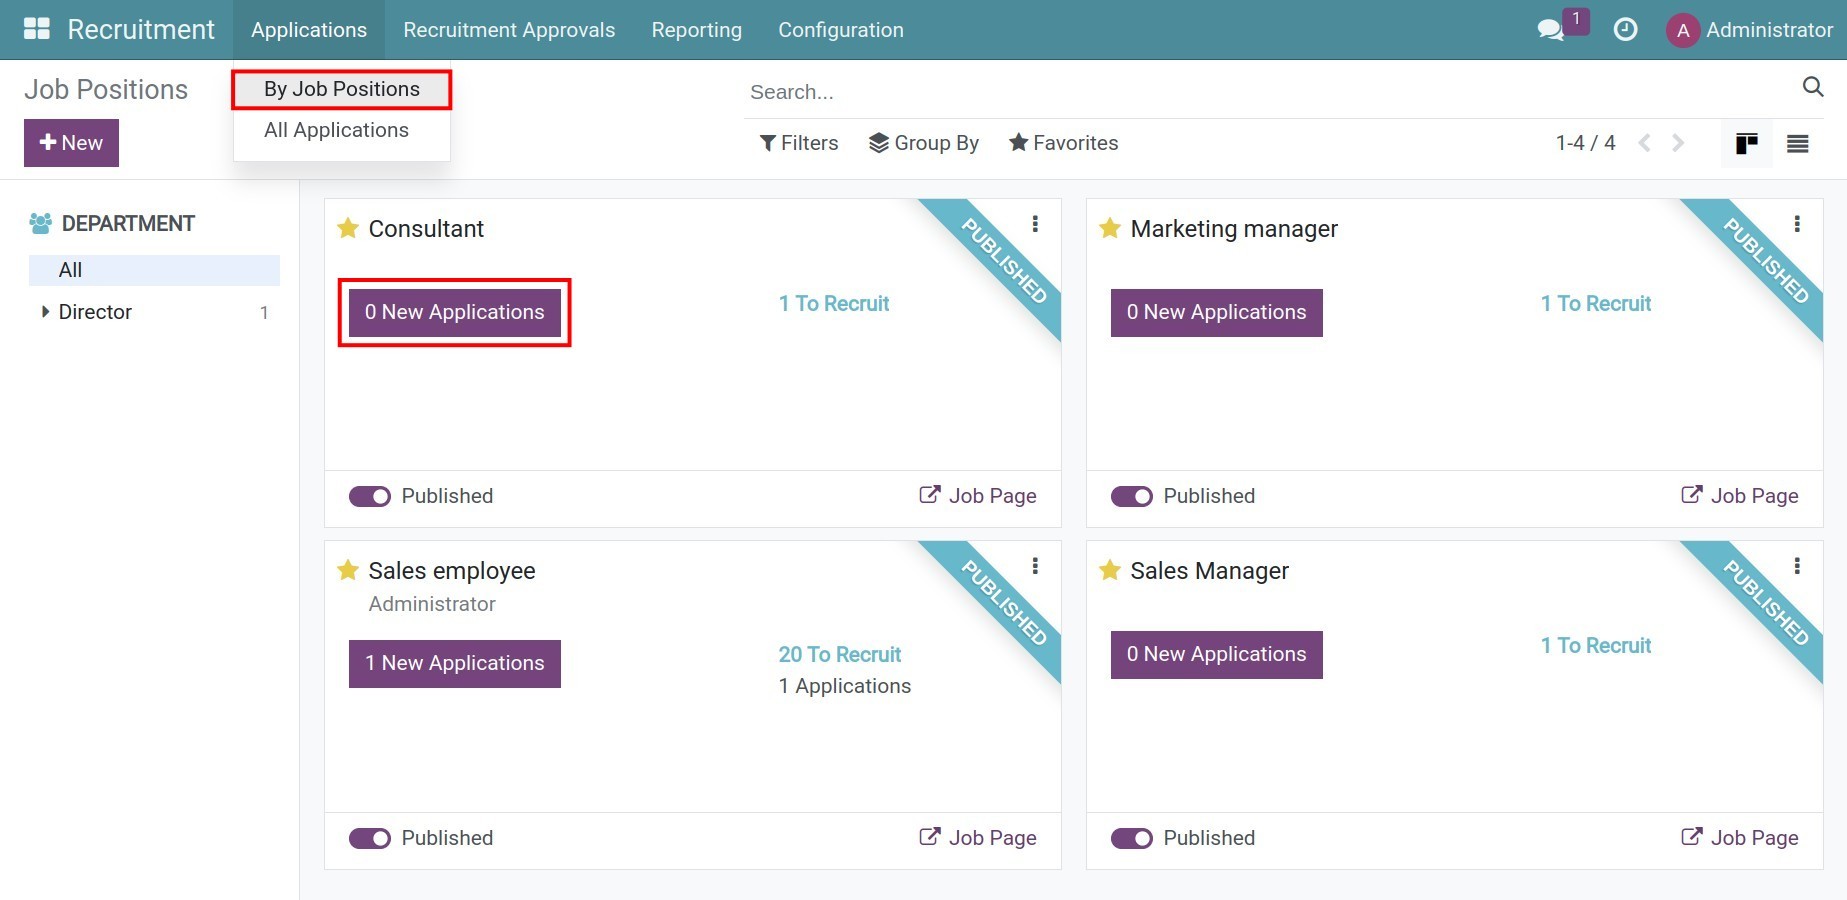Select All Applications from the menu
This screenshot has width=1847, height=900.
[336, 130]
